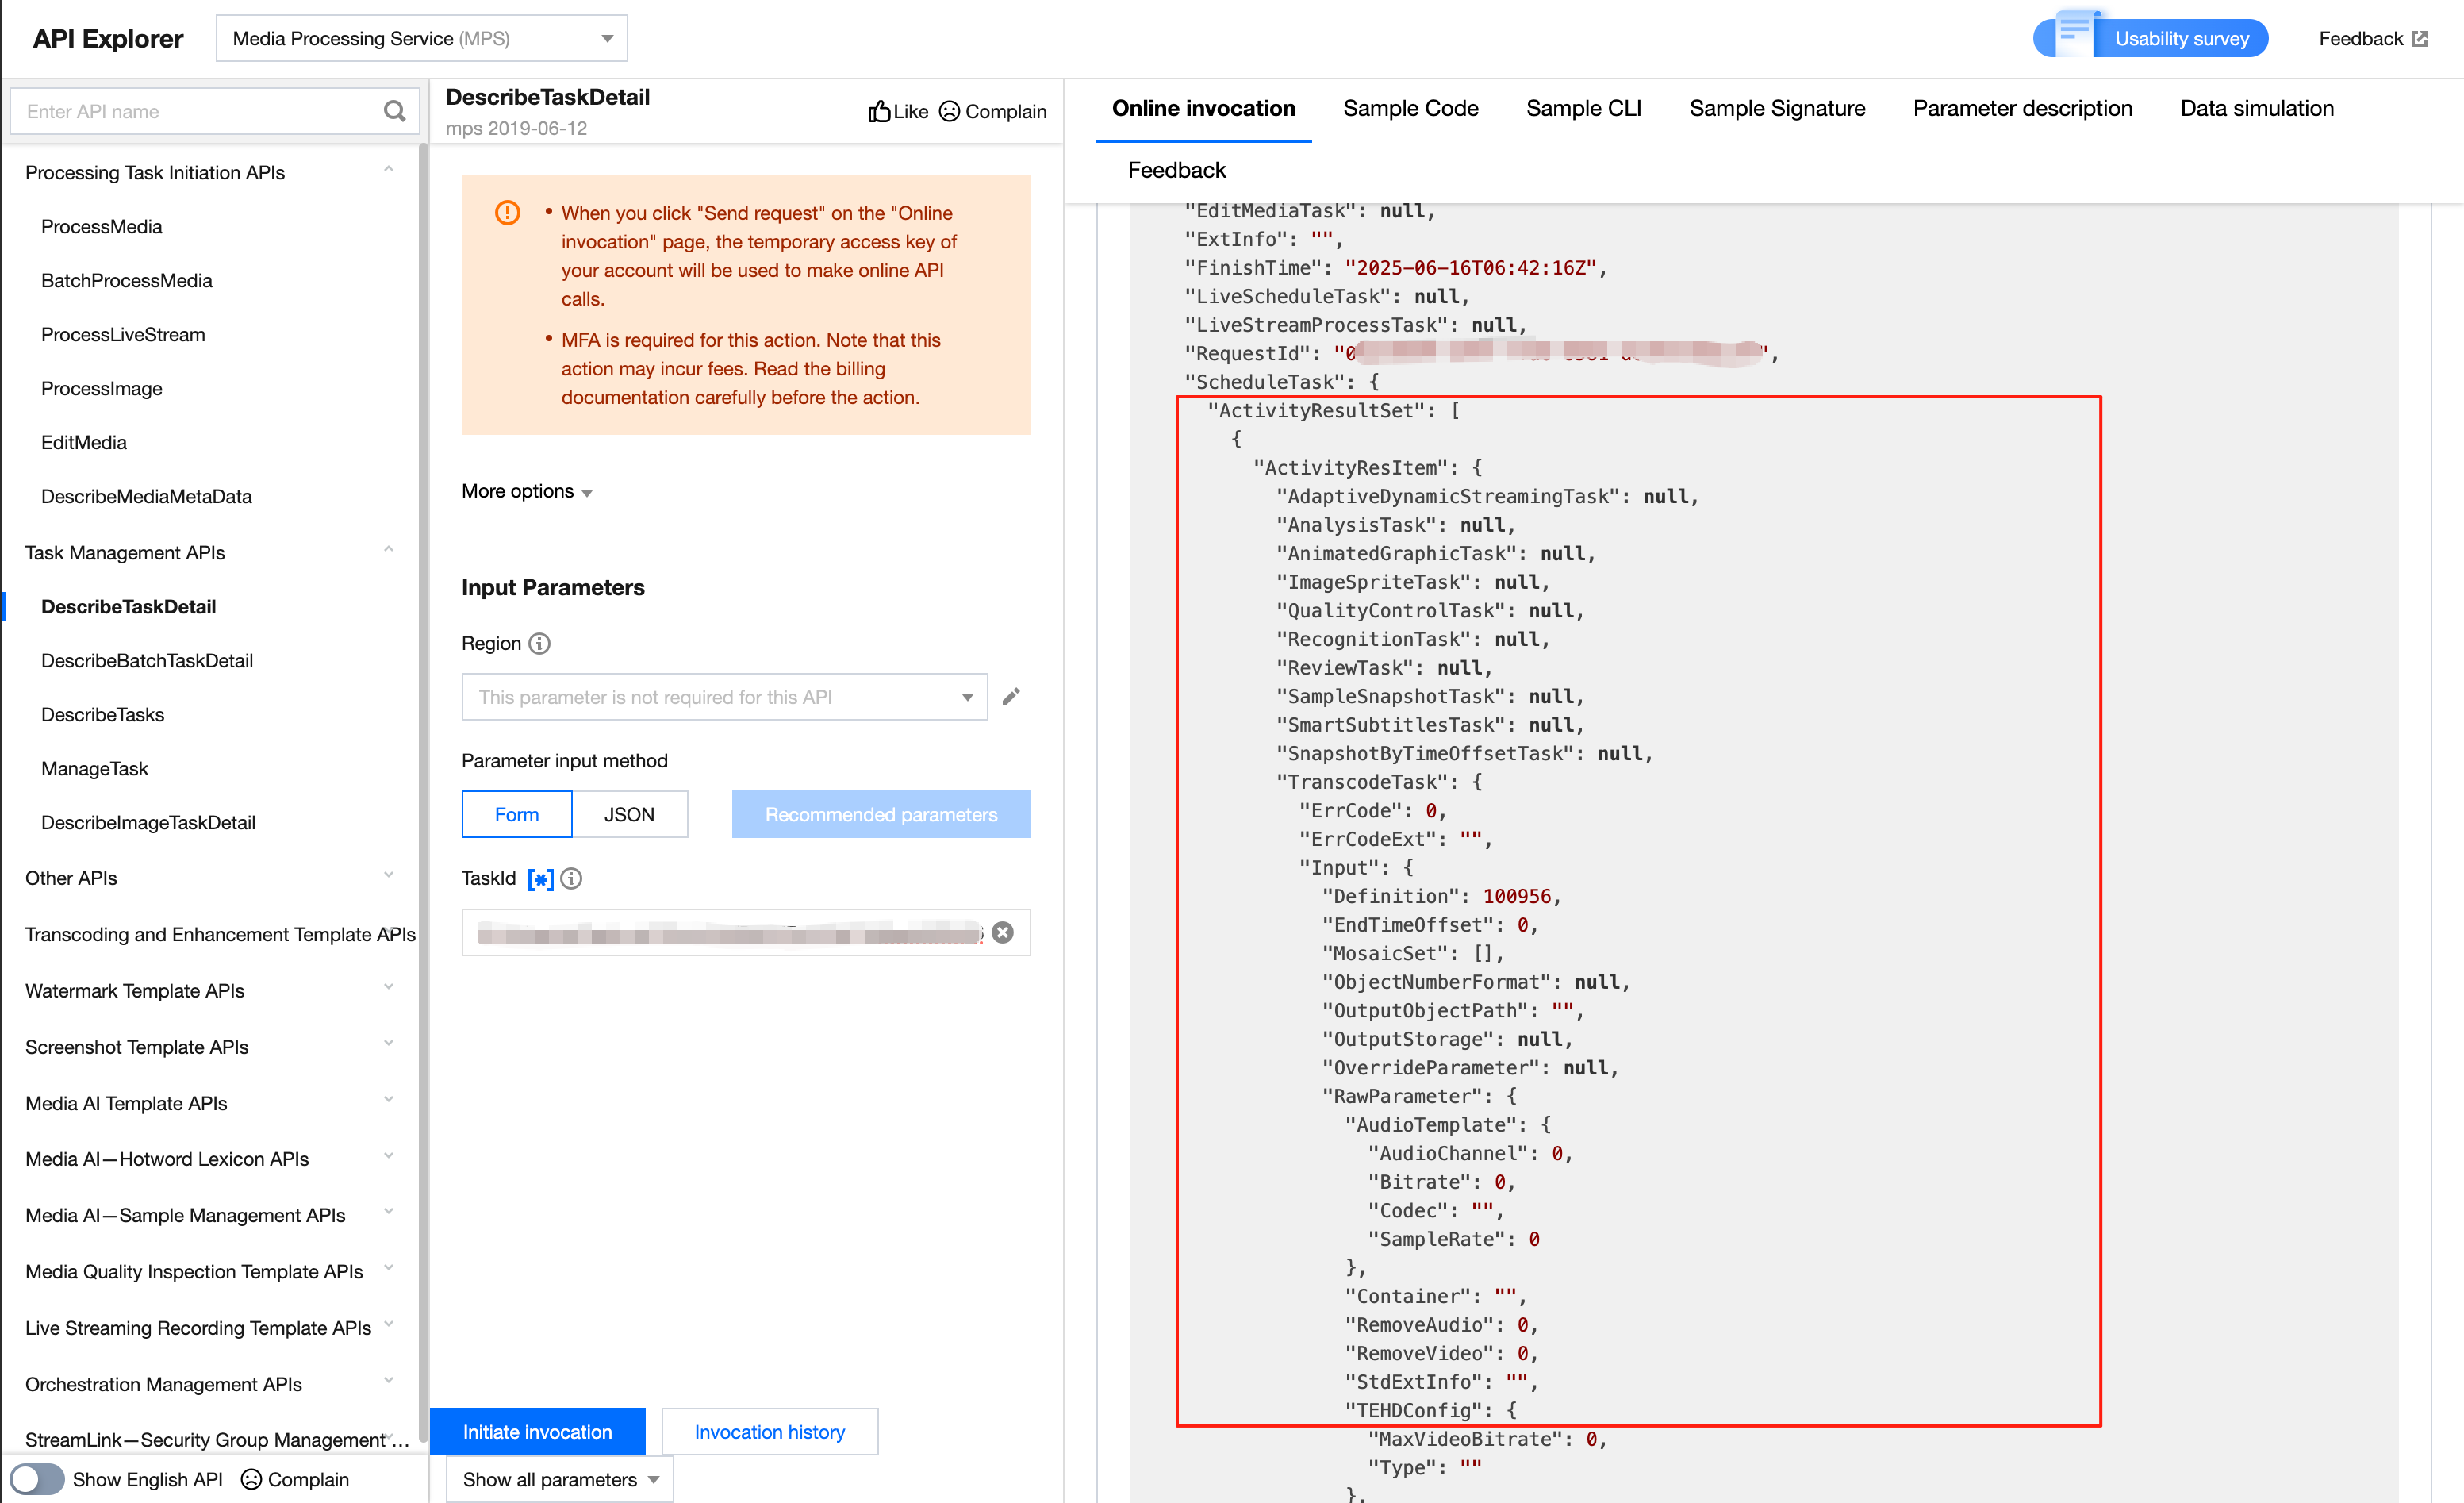Click the Invocation history button
Screen dimensions: 2464x1503
point(769,1431)
